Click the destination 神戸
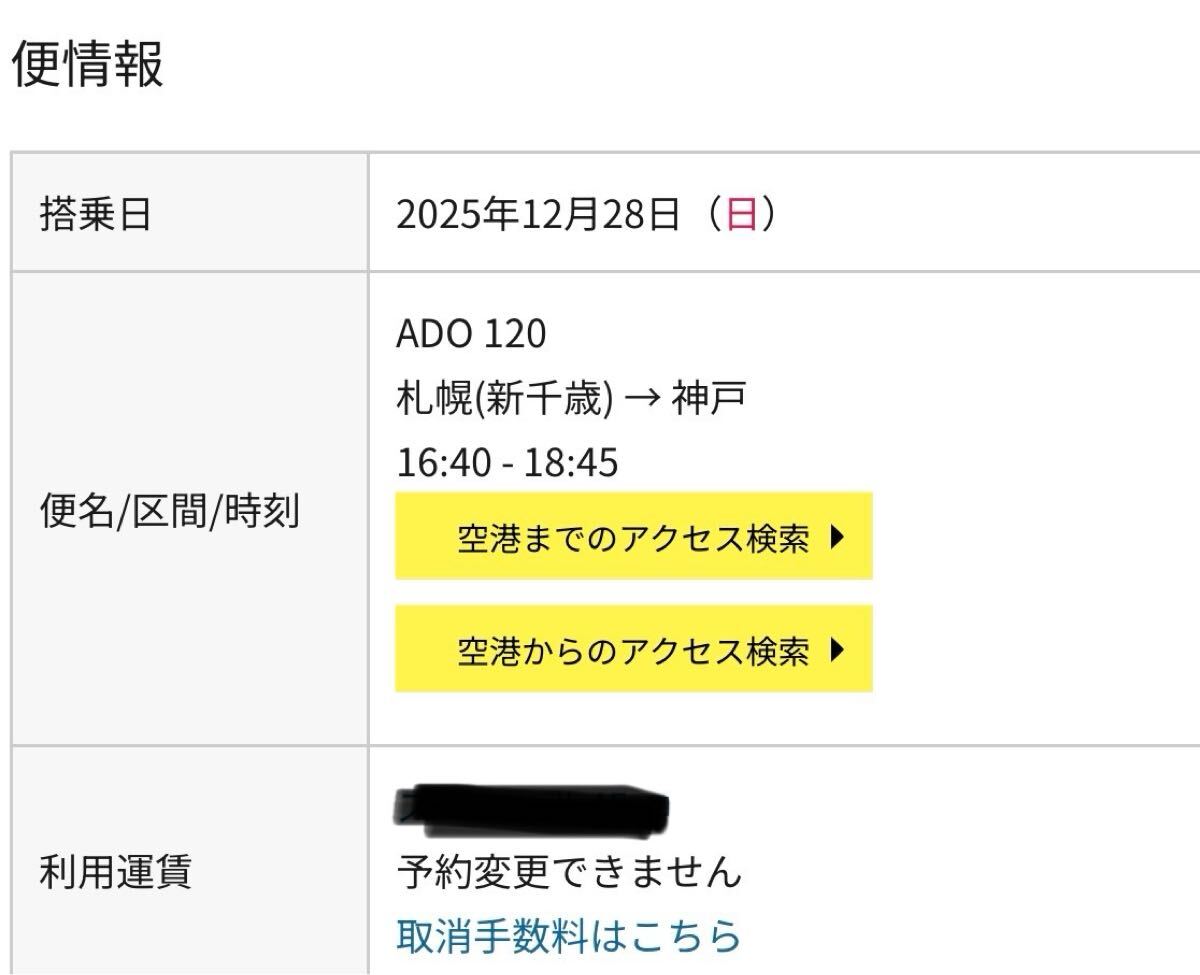This screenshot has height=975, width=1200. click(x=709, y=399)
